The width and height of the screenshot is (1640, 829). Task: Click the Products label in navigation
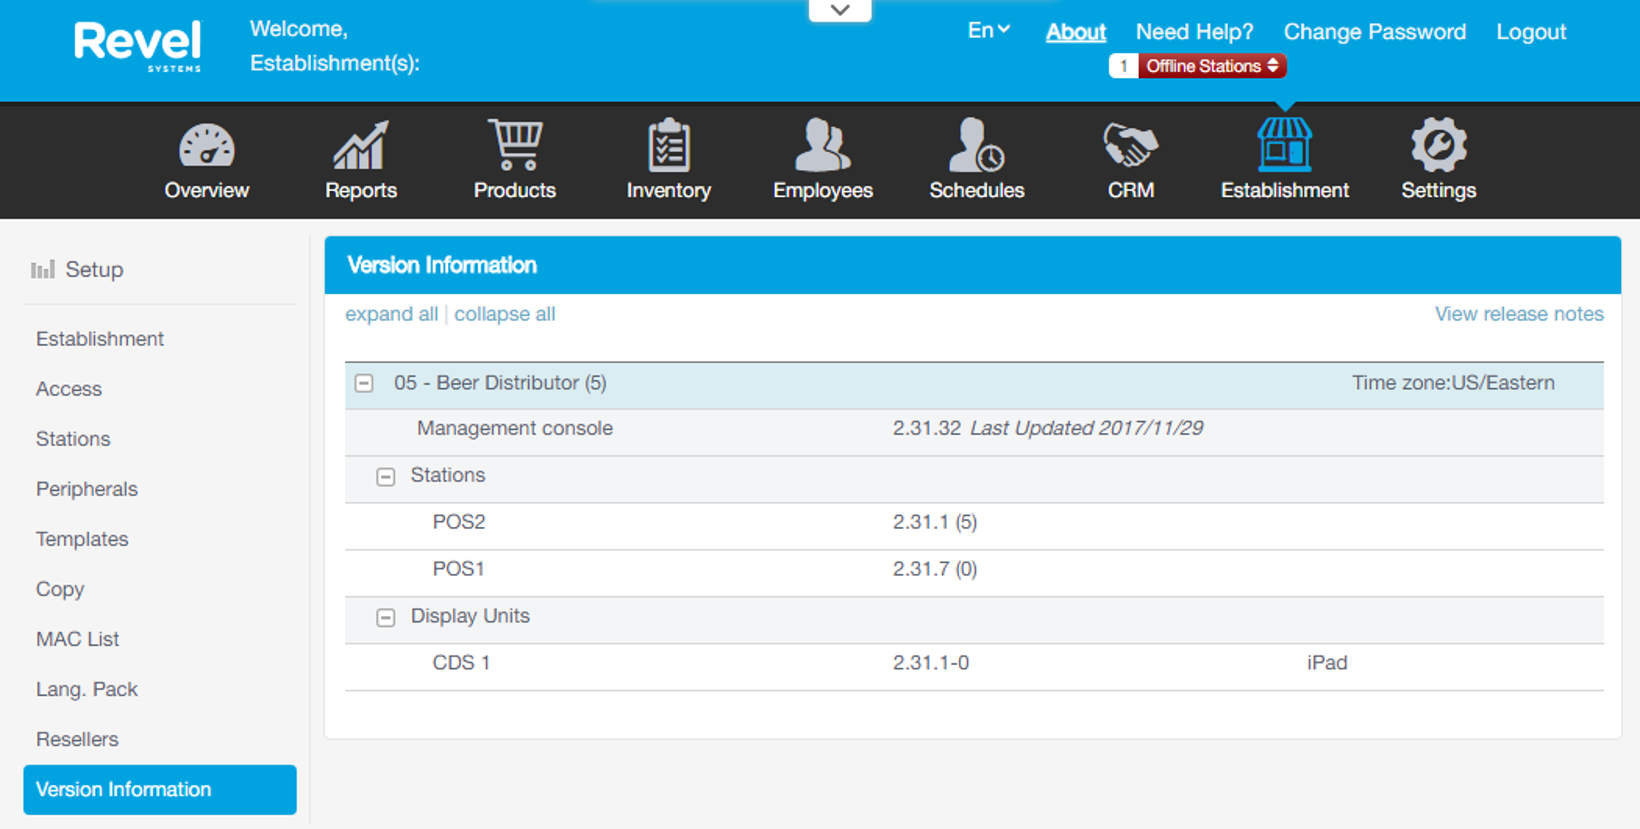coord(515,190)
